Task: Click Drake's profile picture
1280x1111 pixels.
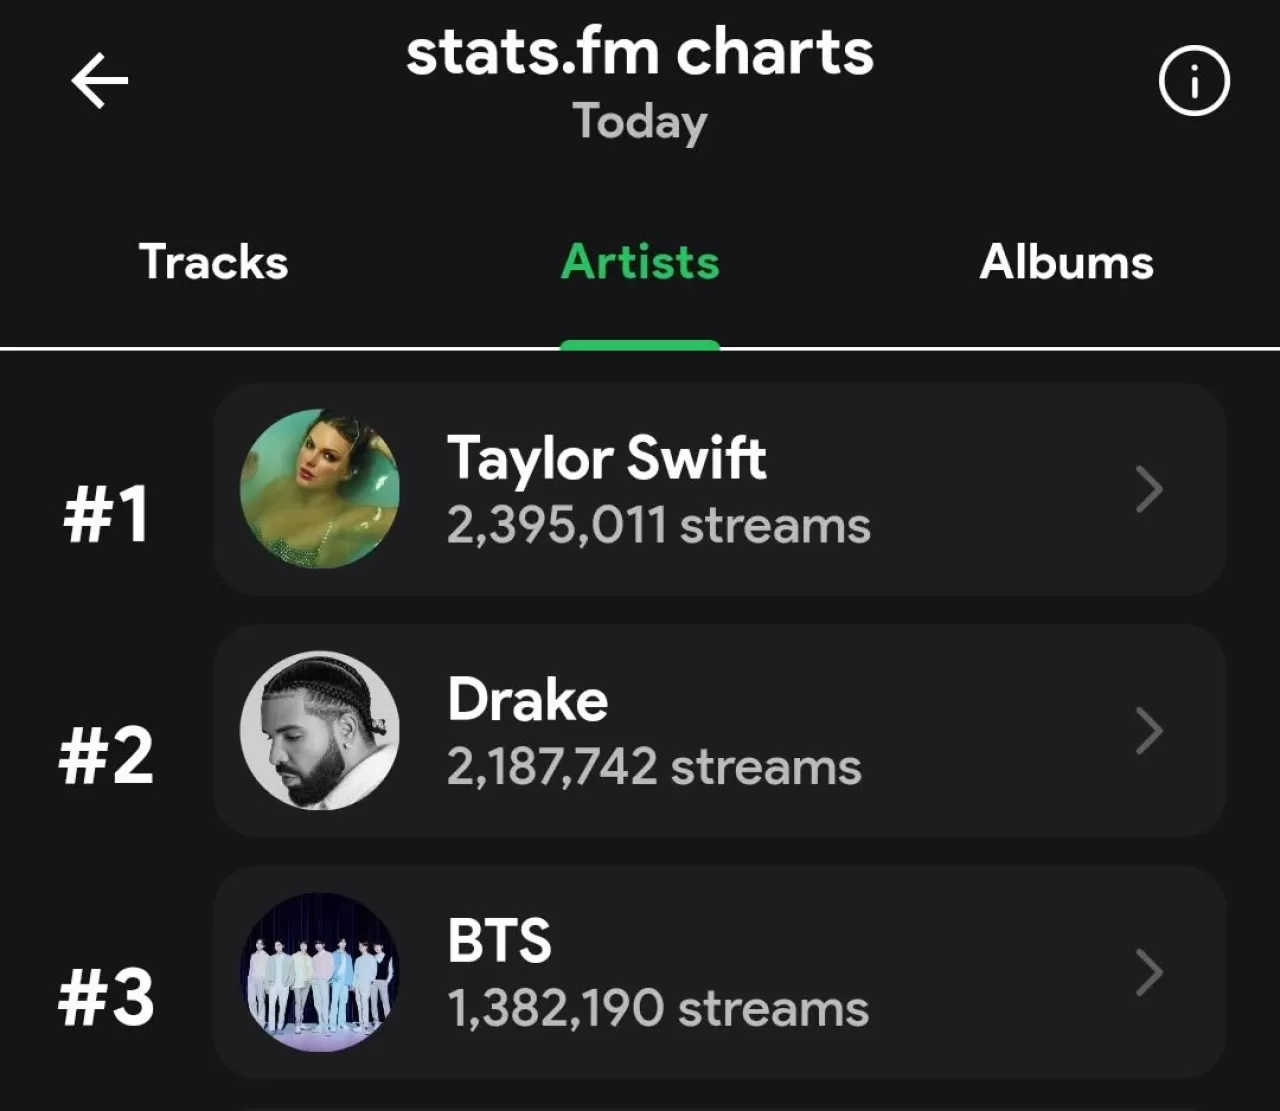Action: 320,731
